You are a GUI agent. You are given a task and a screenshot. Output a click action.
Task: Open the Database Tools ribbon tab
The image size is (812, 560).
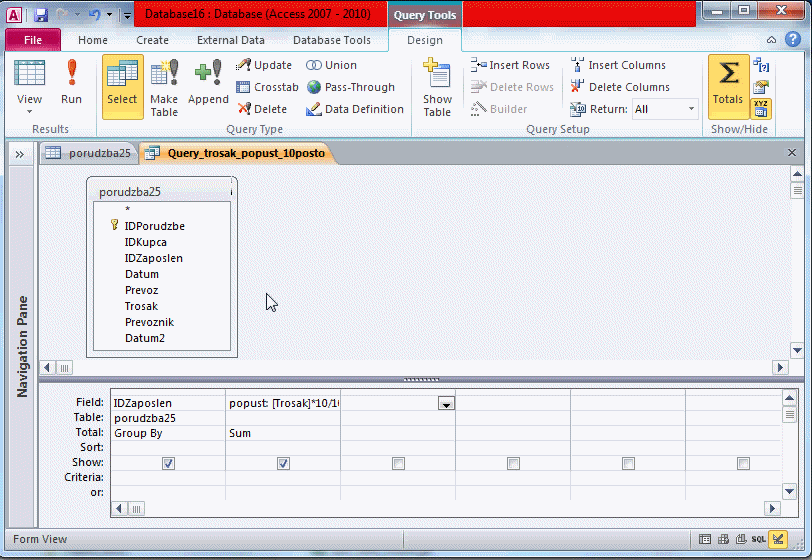(x=331, y=40)
